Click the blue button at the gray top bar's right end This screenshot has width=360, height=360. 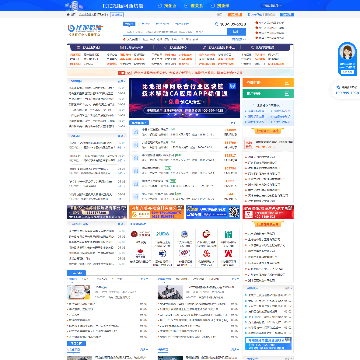(x=287, y=15)
